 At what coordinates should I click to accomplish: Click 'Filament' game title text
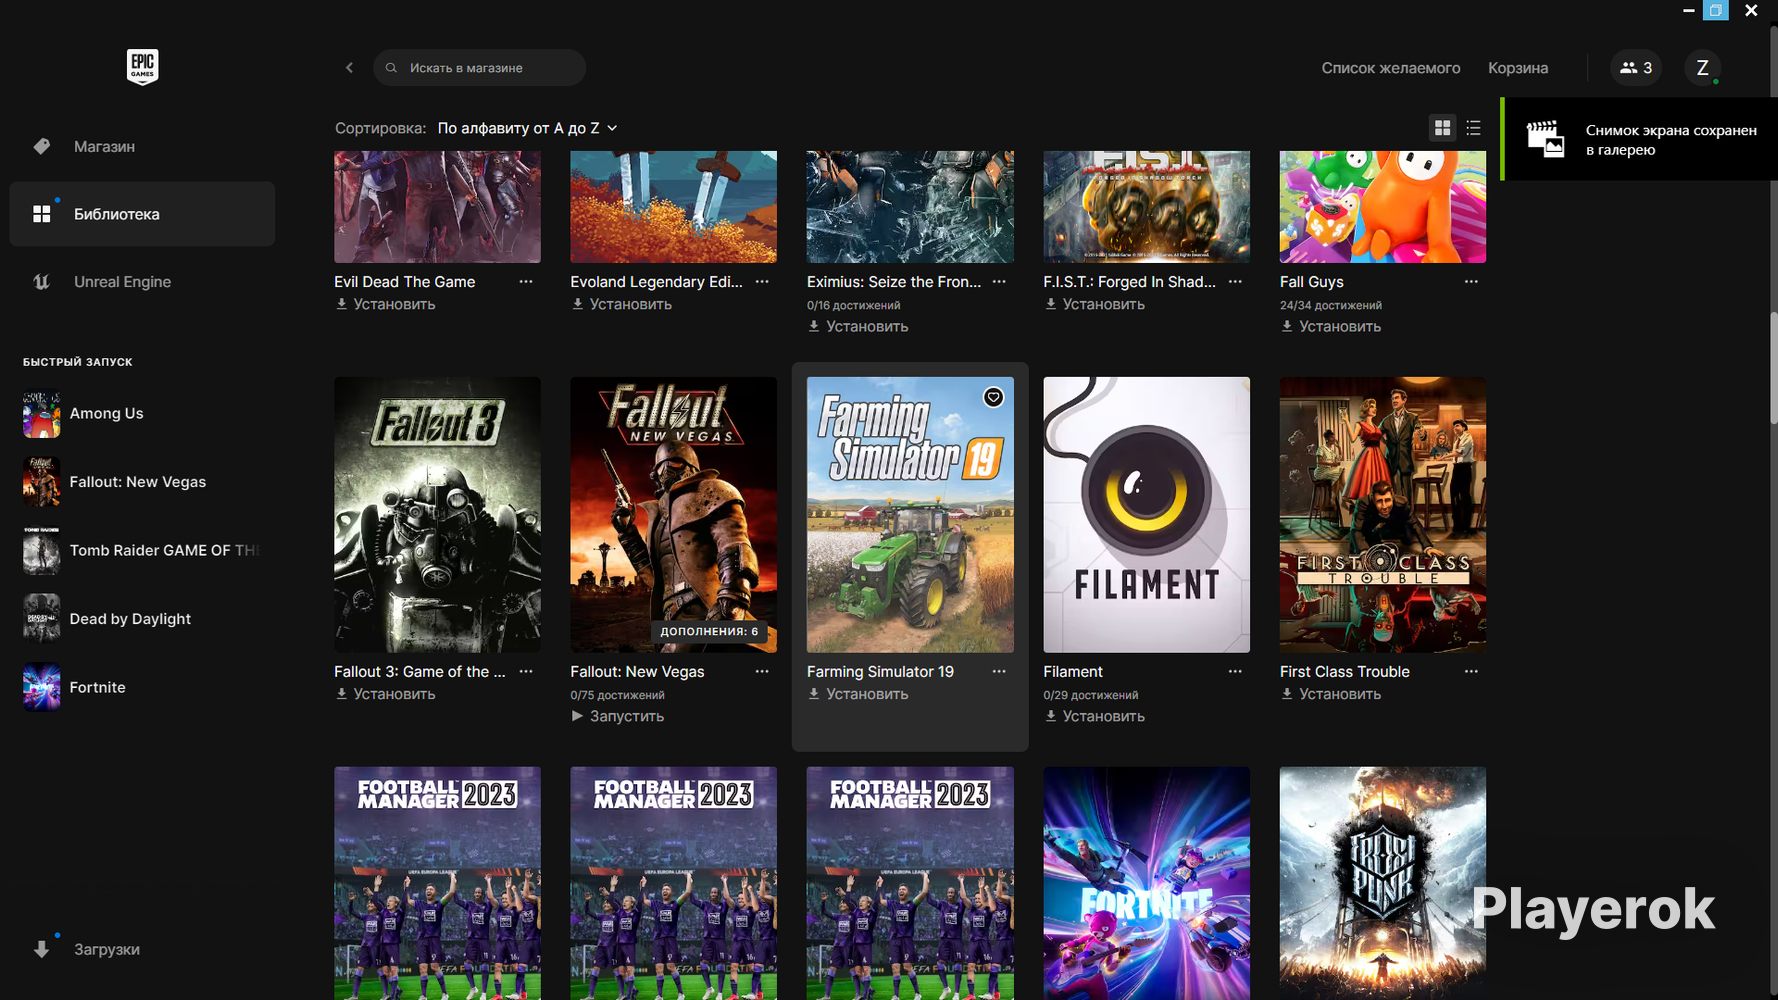(1073, 672)
